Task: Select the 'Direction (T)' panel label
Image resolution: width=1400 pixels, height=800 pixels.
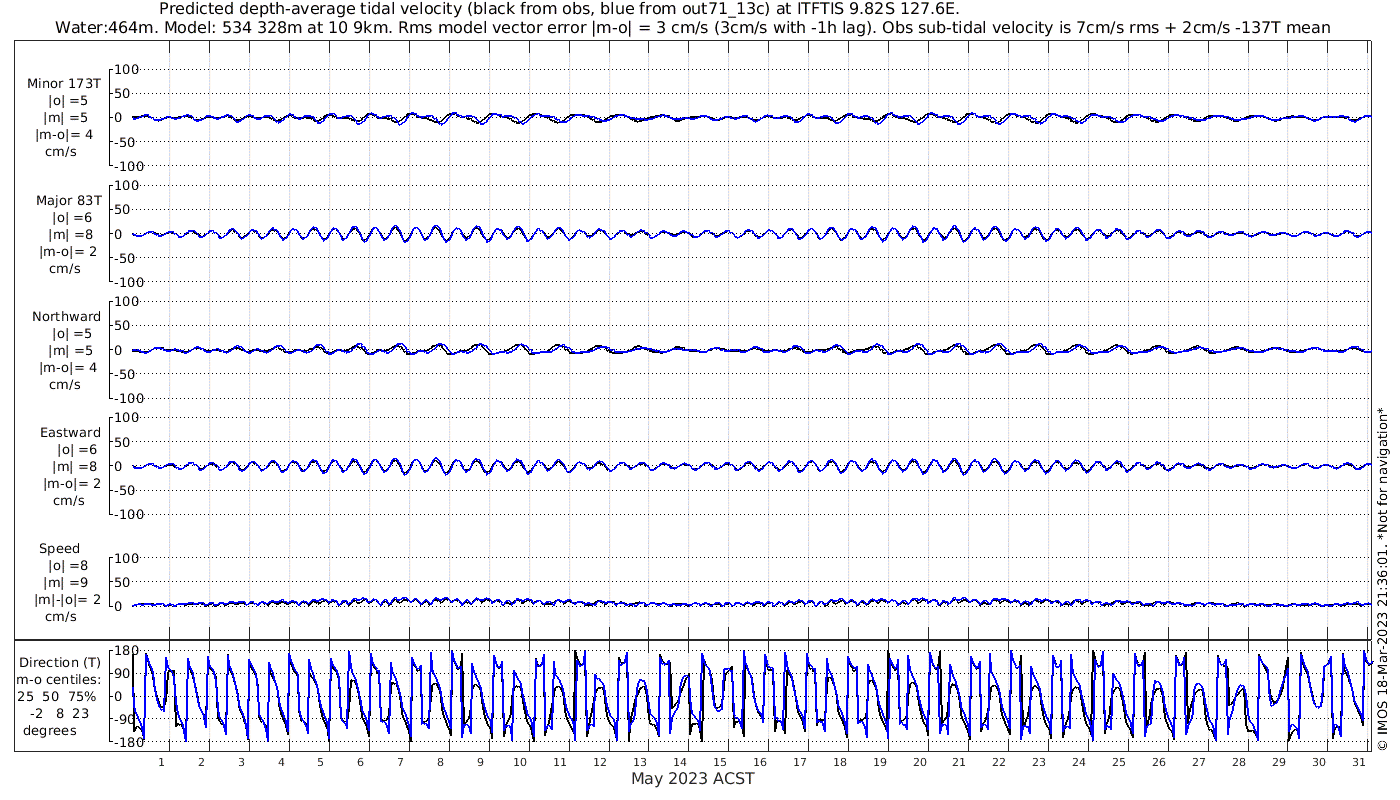Action: pos(61,663)
